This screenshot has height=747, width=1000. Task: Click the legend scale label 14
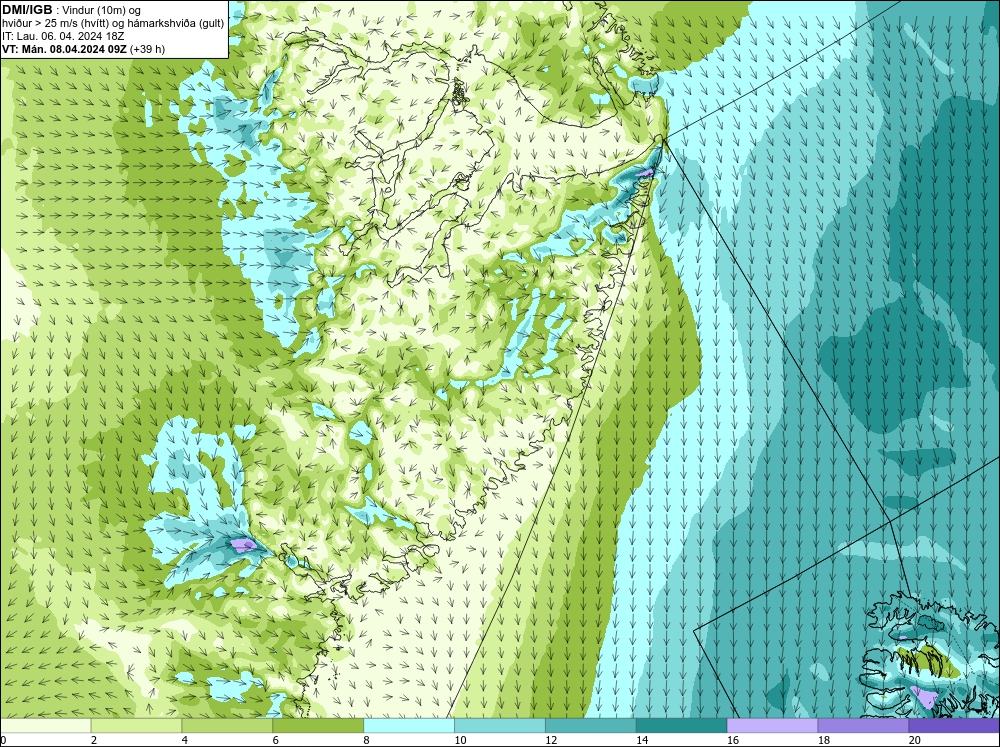pos(642,740)
